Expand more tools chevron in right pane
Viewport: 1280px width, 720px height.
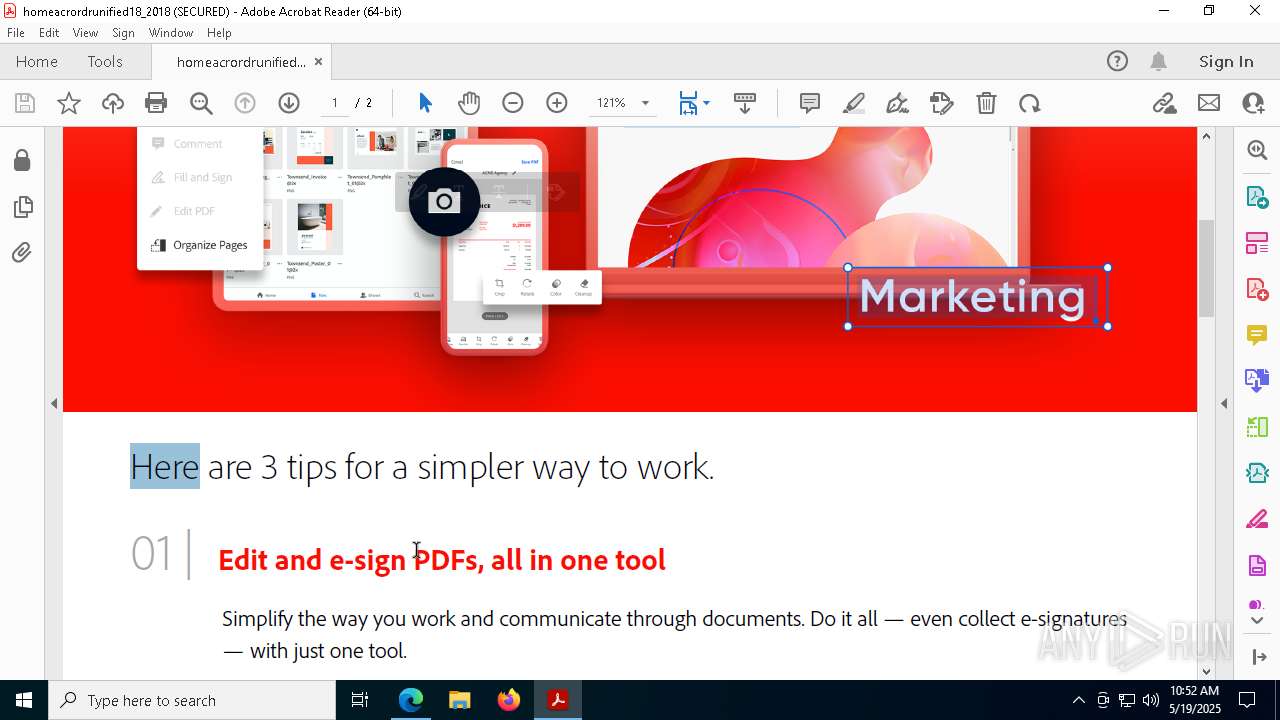tap(1257, 621)
